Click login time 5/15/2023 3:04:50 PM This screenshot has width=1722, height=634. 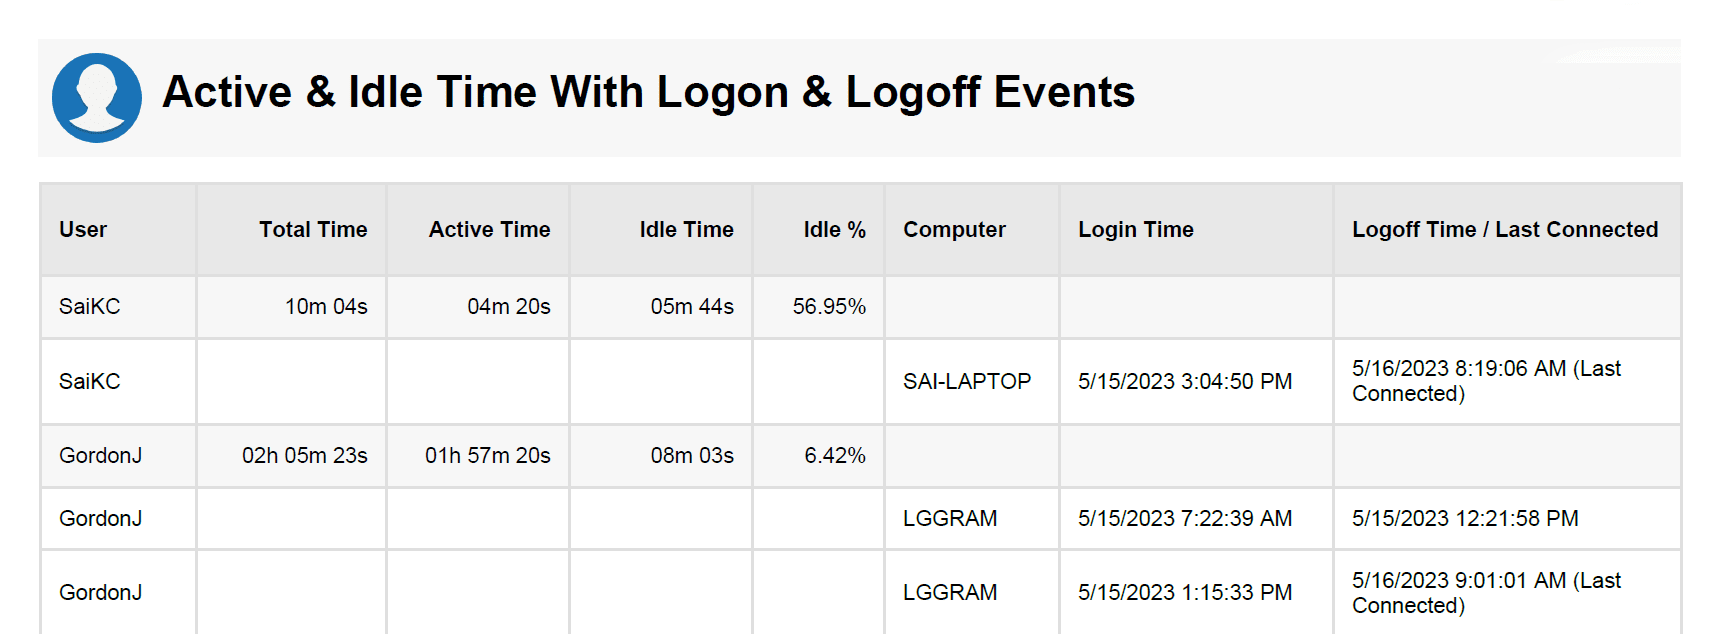click(1184, 382)
